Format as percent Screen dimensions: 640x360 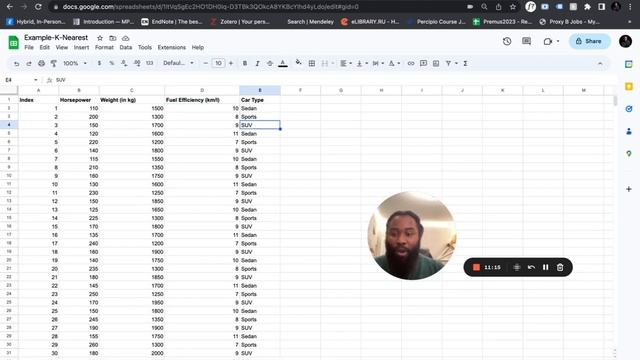click(x=111, y=64)
